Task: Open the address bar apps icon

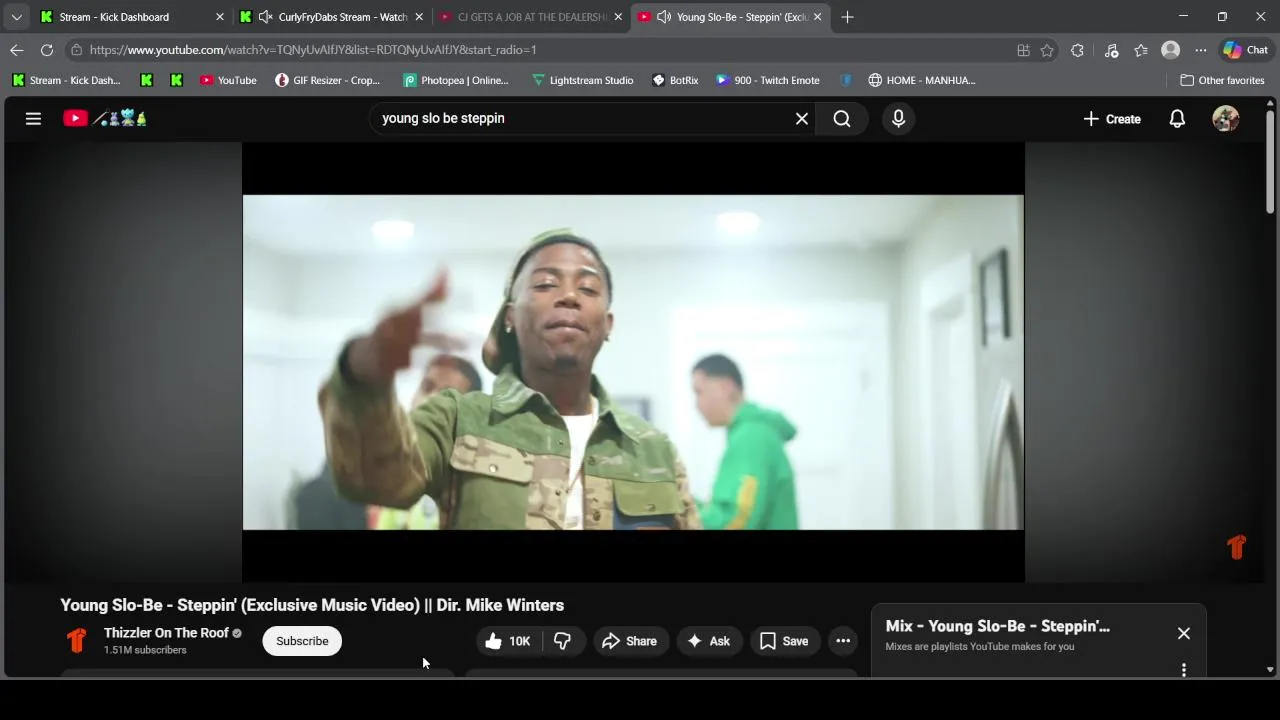Action: [x=1023, y=50]
